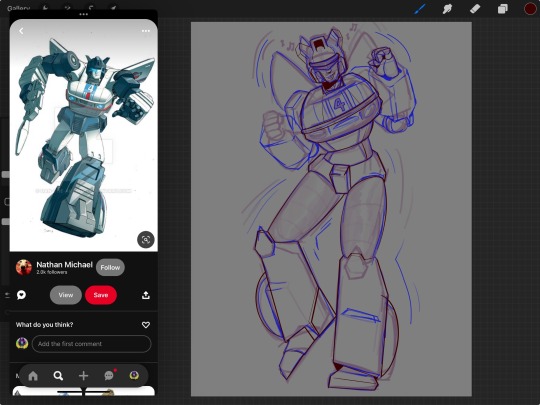Focus the Add the first comment field

pos(91,344)
